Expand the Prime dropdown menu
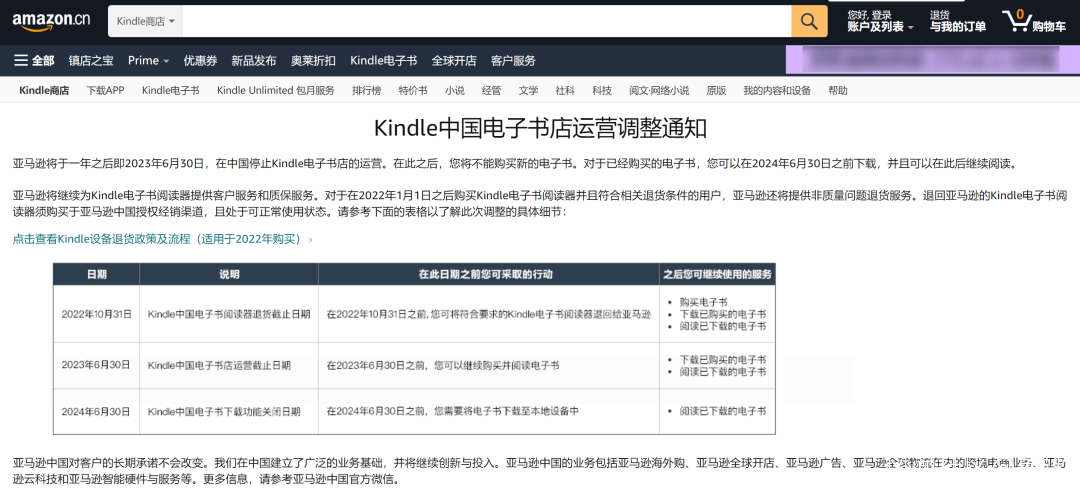This screenshot has width=1080, height=496. 148,61
